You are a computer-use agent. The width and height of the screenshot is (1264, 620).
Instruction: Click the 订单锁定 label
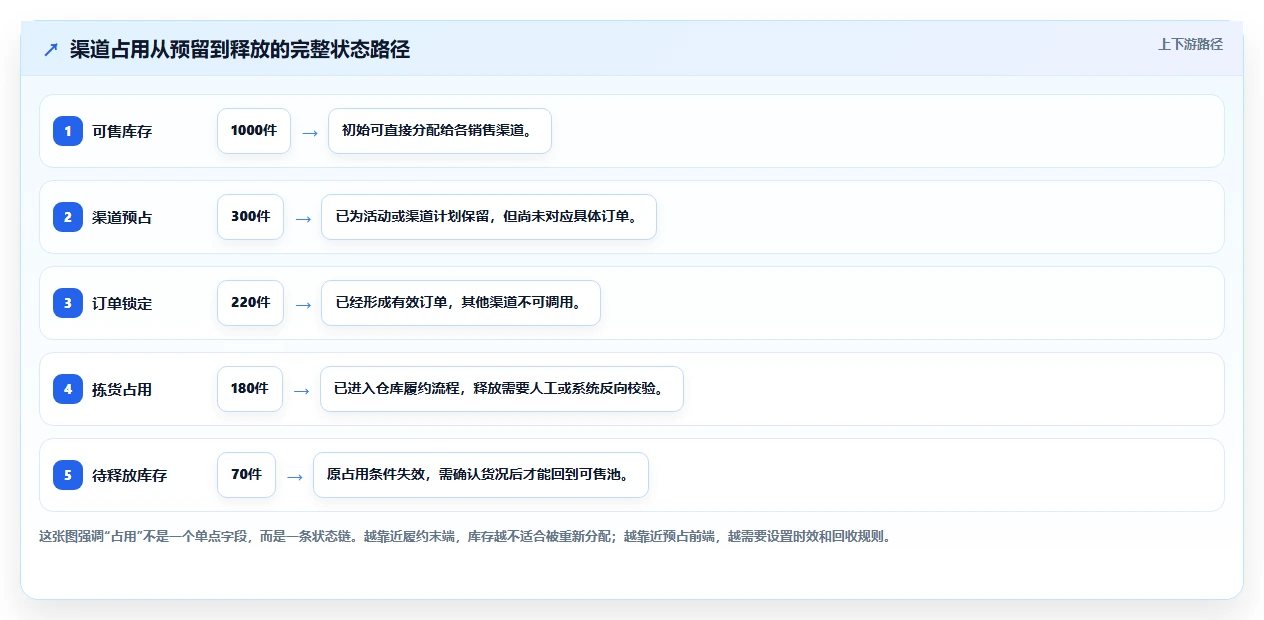pos(122,303)
